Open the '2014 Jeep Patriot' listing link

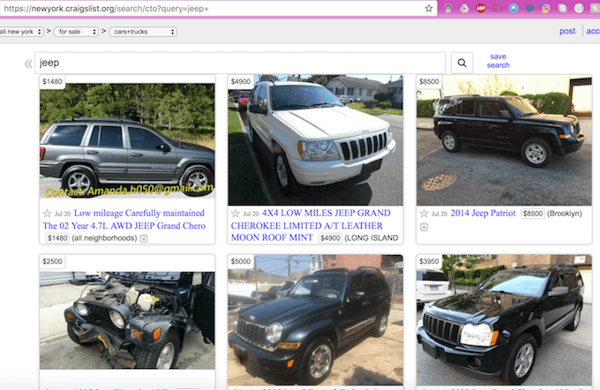[x=483, y=213]
